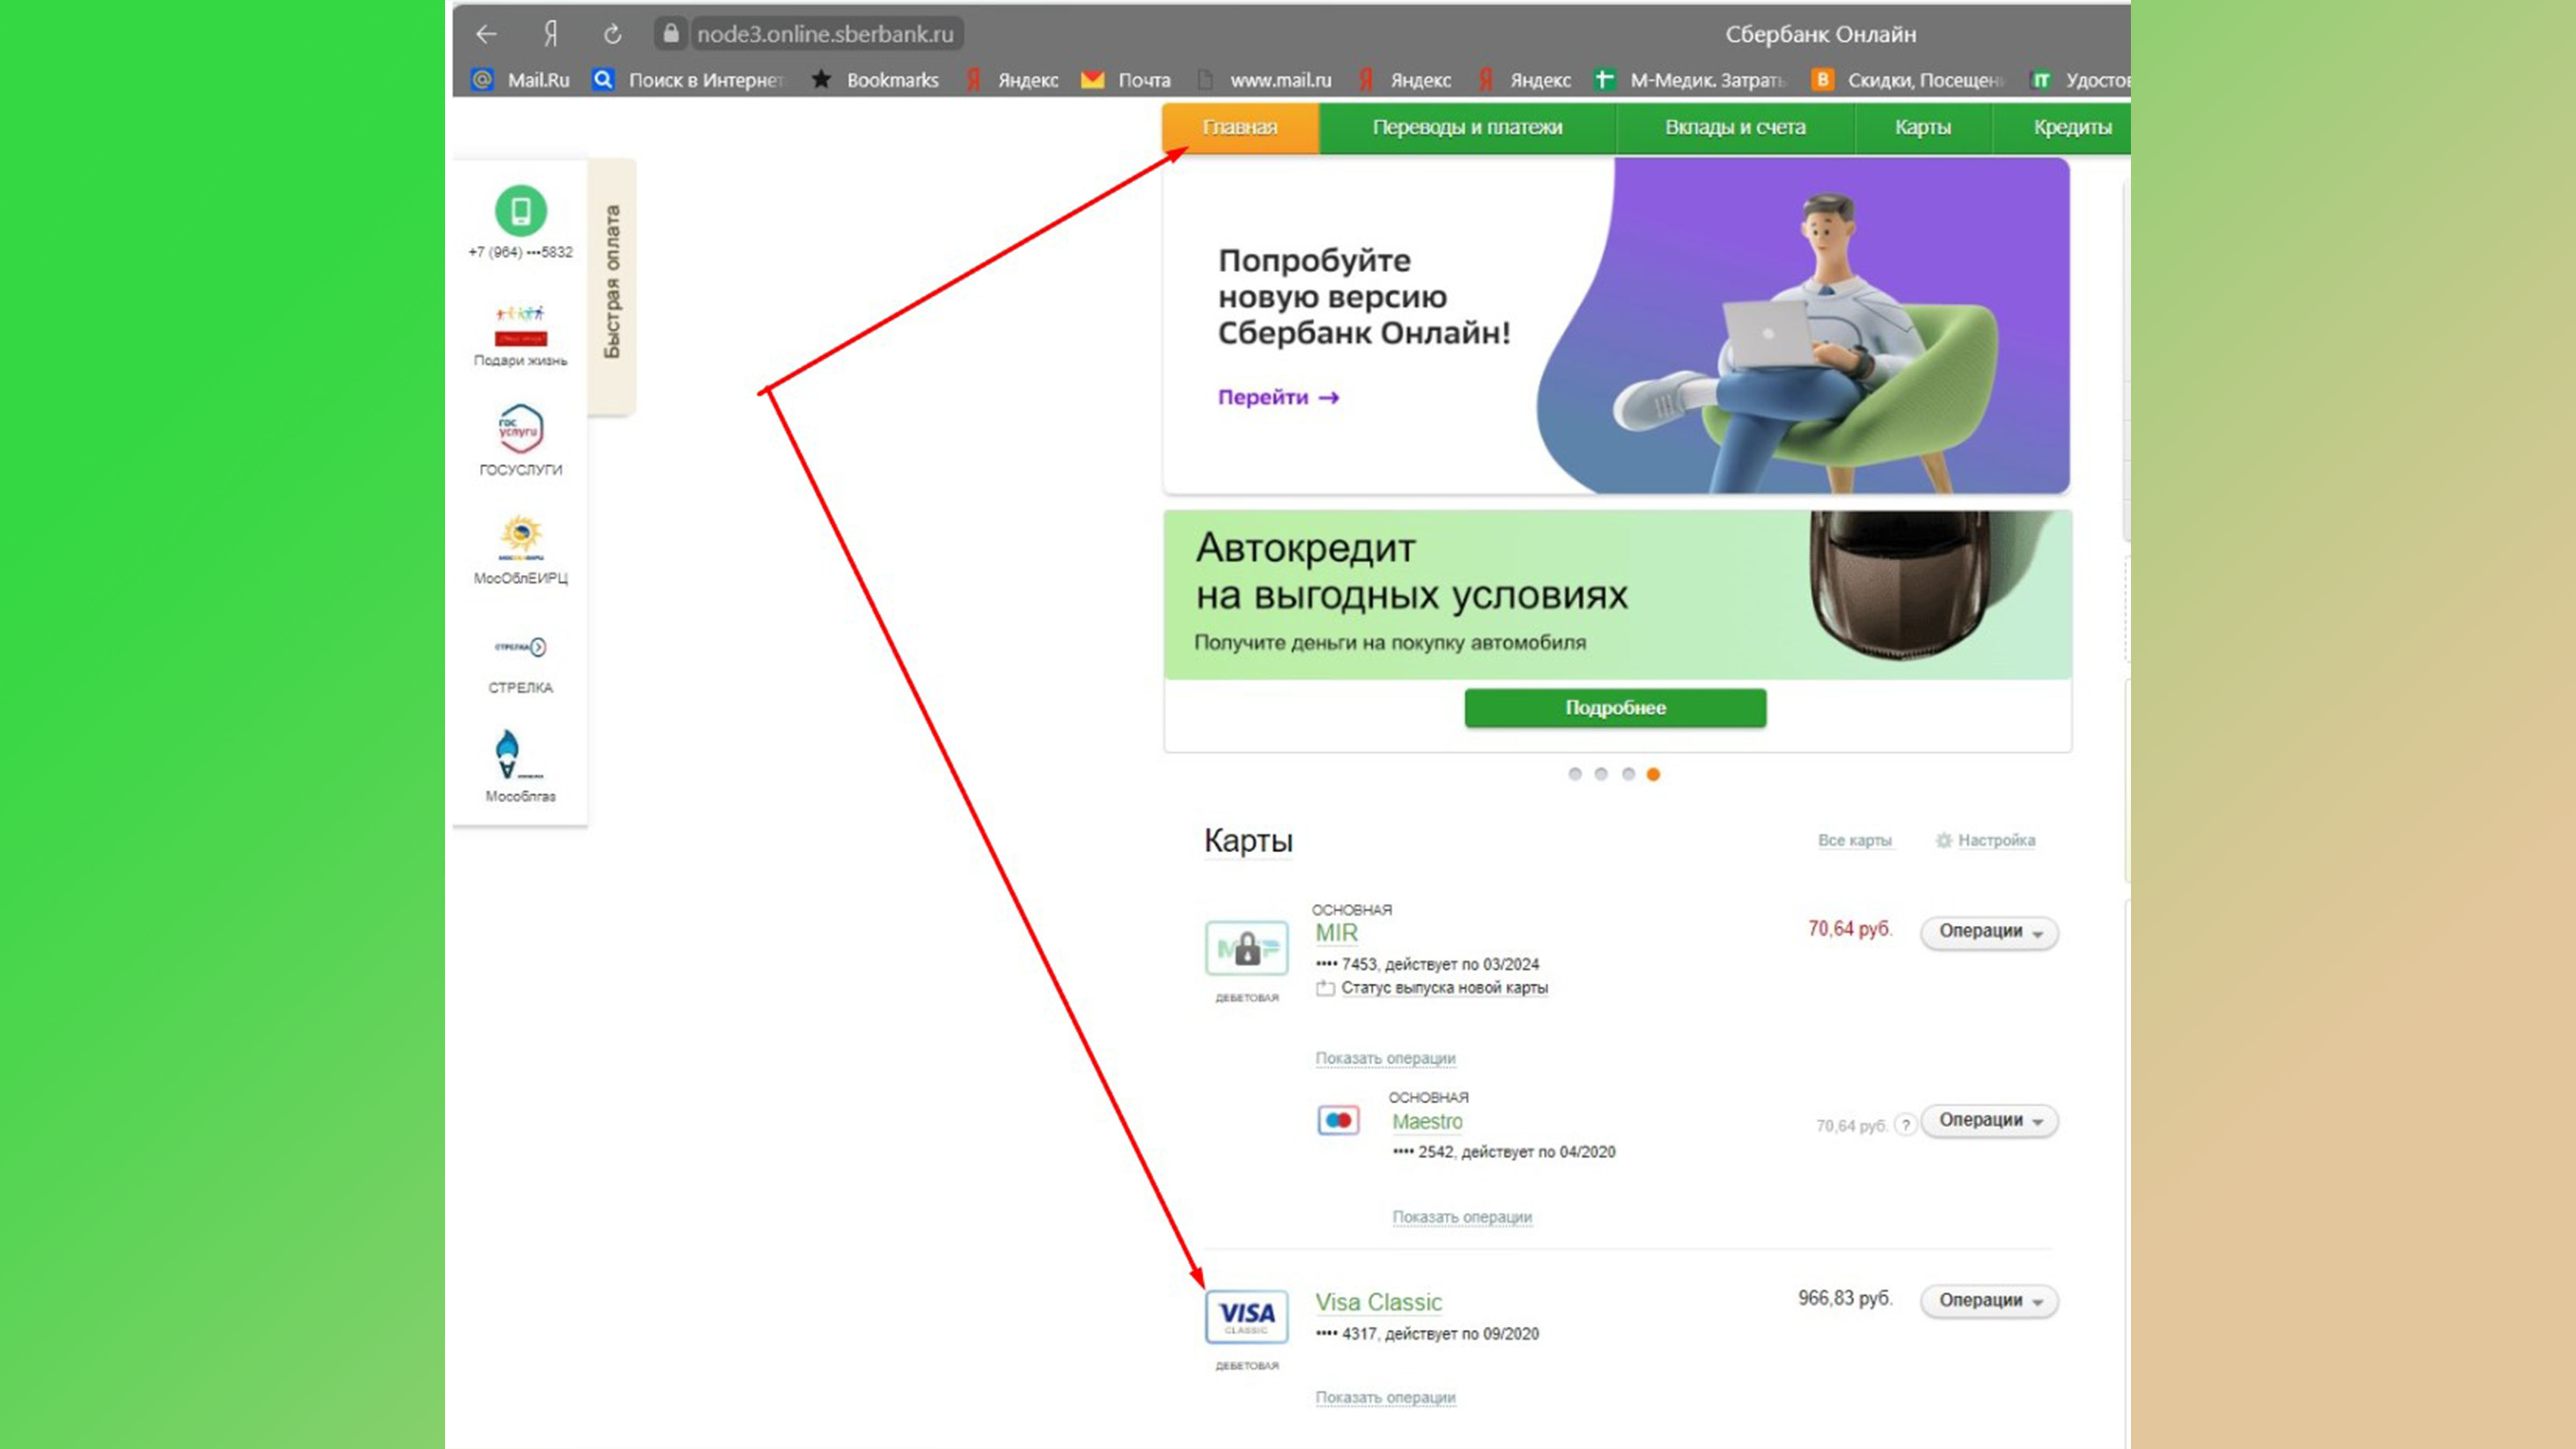The width and height of the screenshot is (2576, 1449).
Task: Click the locked MIR card icon
Action: 1246,948
